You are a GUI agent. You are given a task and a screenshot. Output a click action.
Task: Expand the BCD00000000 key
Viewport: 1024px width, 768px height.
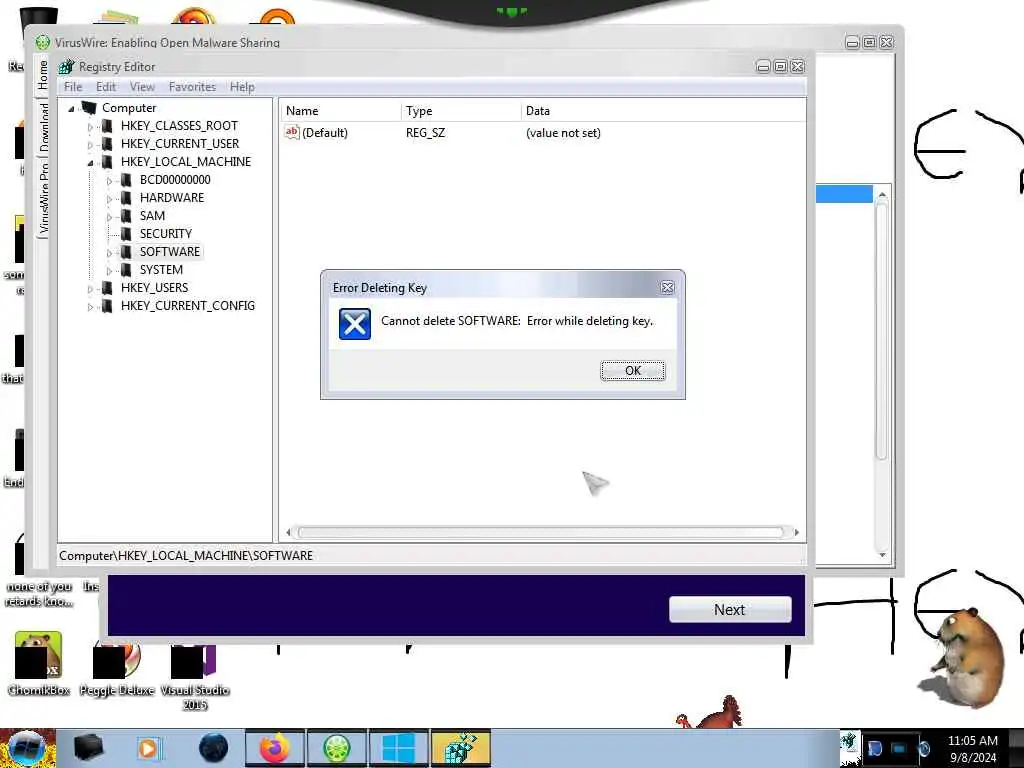[109, 180]
